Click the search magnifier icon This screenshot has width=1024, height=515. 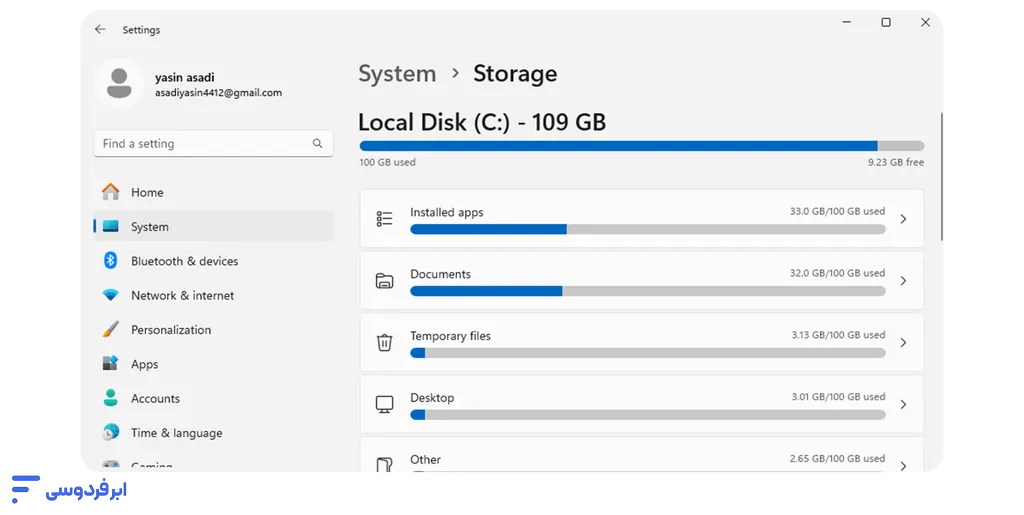(x=317, y=143)
